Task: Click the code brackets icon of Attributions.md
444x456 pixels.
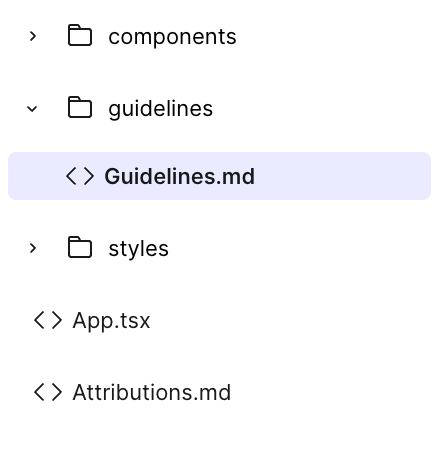Action: [x=48, y=392]
